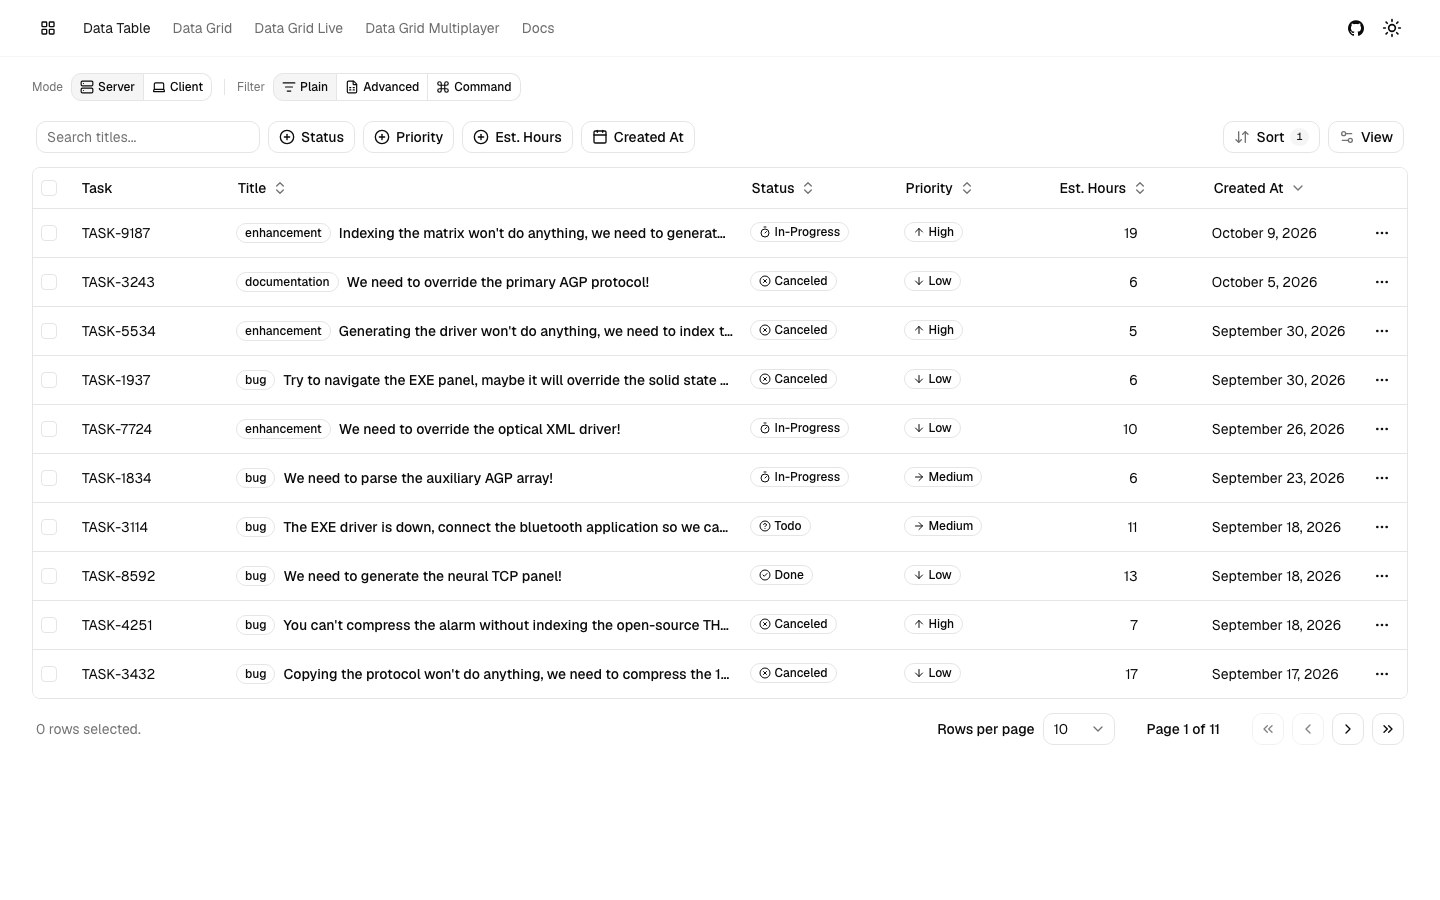This screenshot has height=900, width=1440.
Task: Open row actions menu for TASK-9187
Action: coord(1382,233)
